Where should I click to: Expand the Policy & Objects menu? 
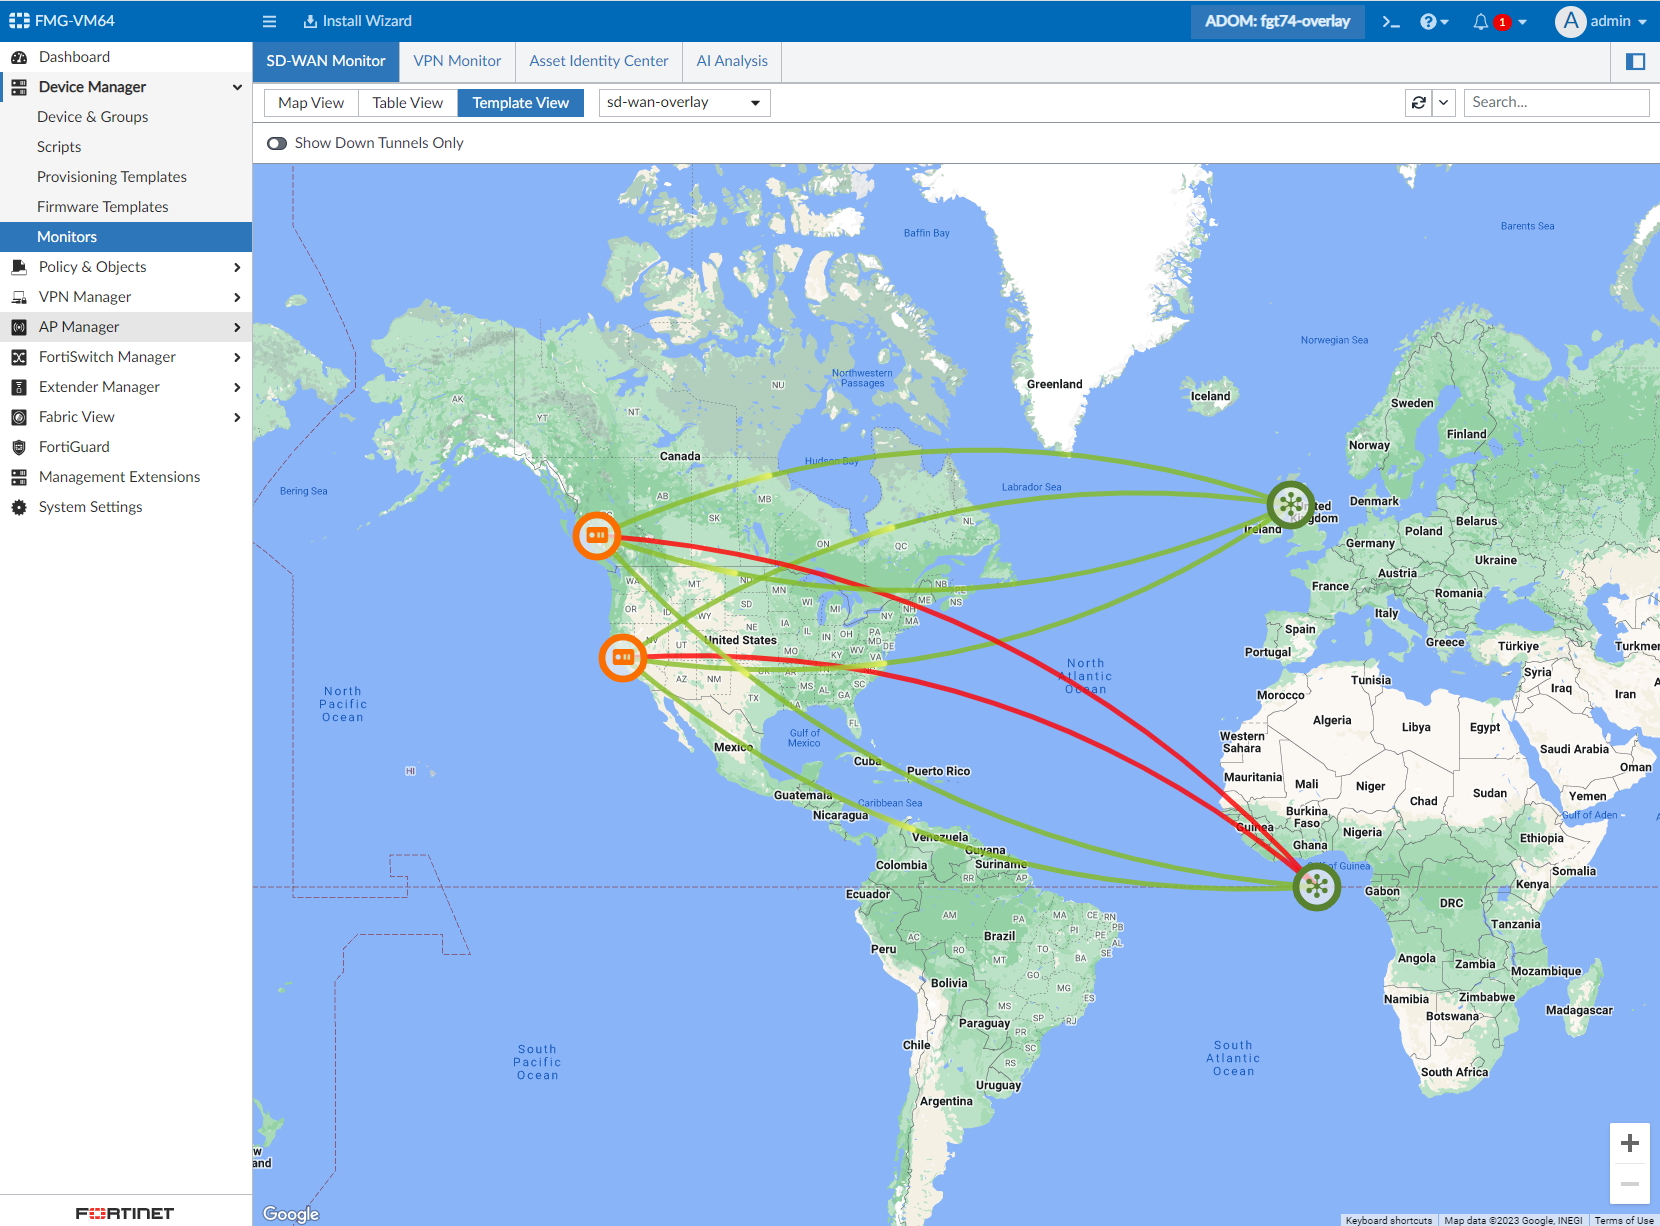pyautogui.click(x=126, y=267)
